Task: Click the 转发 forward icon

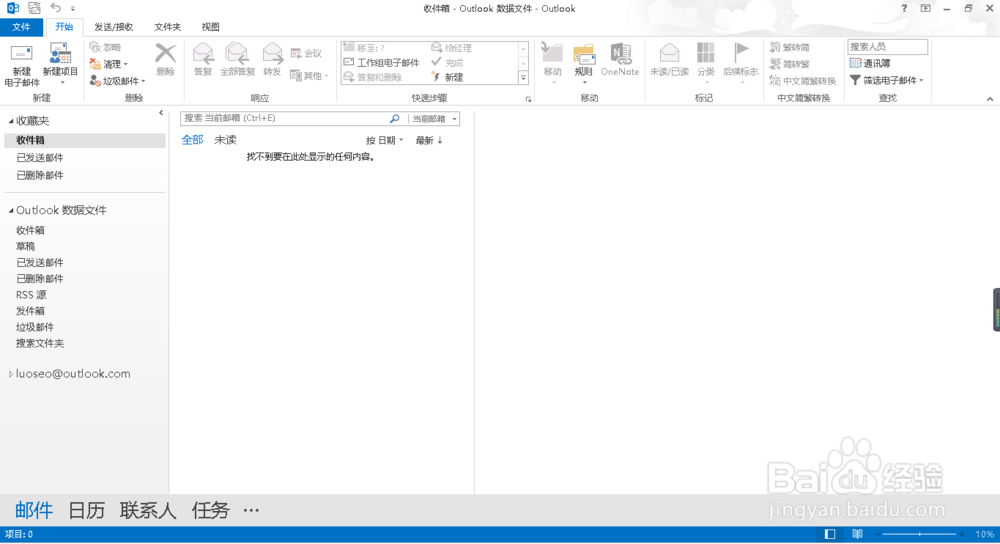Action: point(272,60)
